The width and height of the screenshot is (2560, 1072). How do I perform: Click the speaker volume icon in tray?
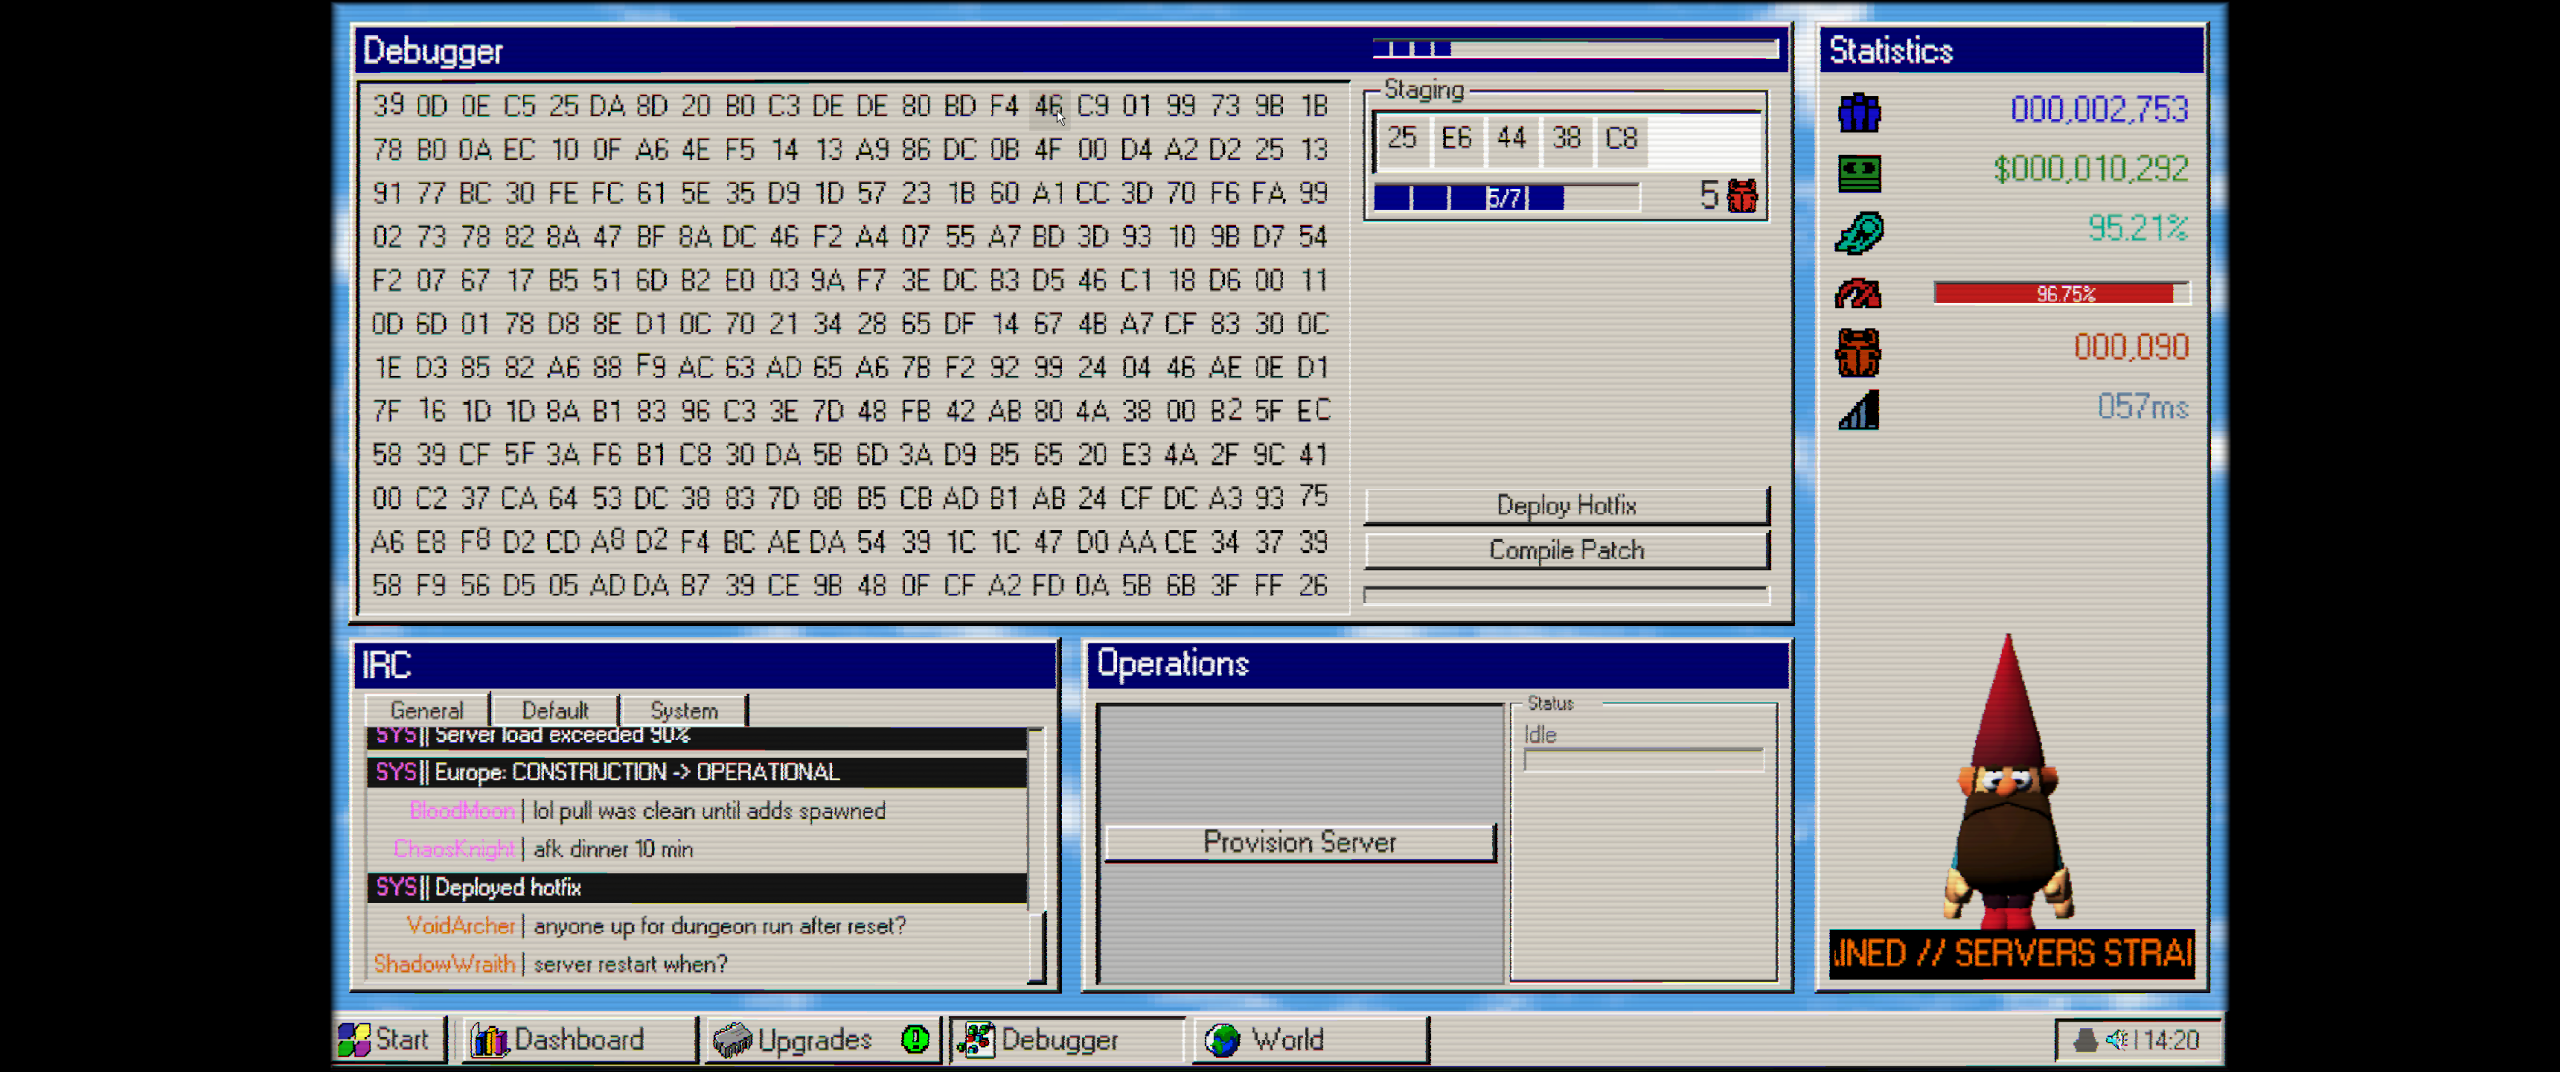[x=2115, y=1040]
